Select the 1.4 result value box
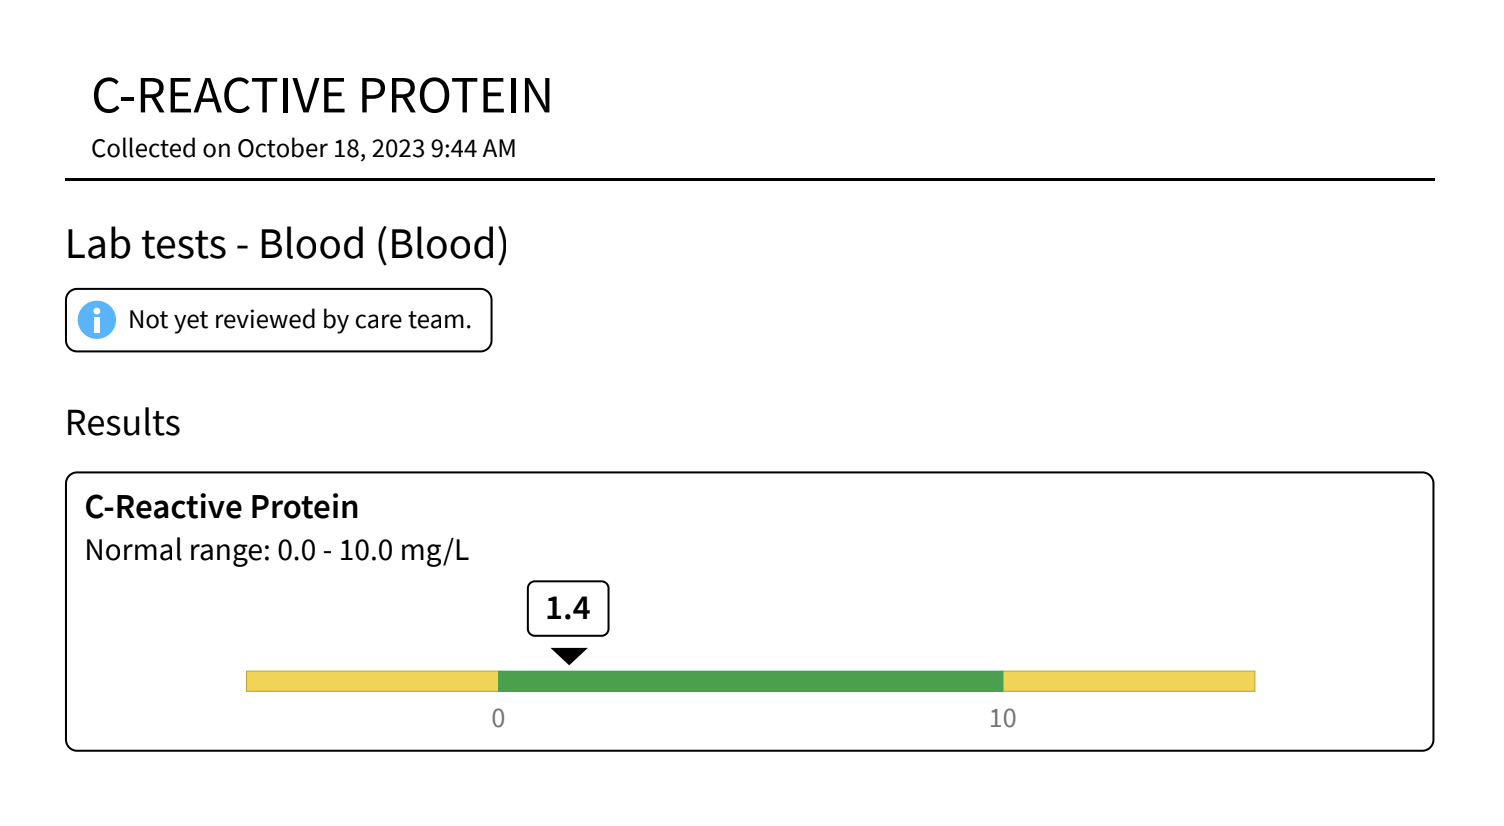Image resolution: width=1504 pixels, height=826 pixels. [x=568, y=608]
